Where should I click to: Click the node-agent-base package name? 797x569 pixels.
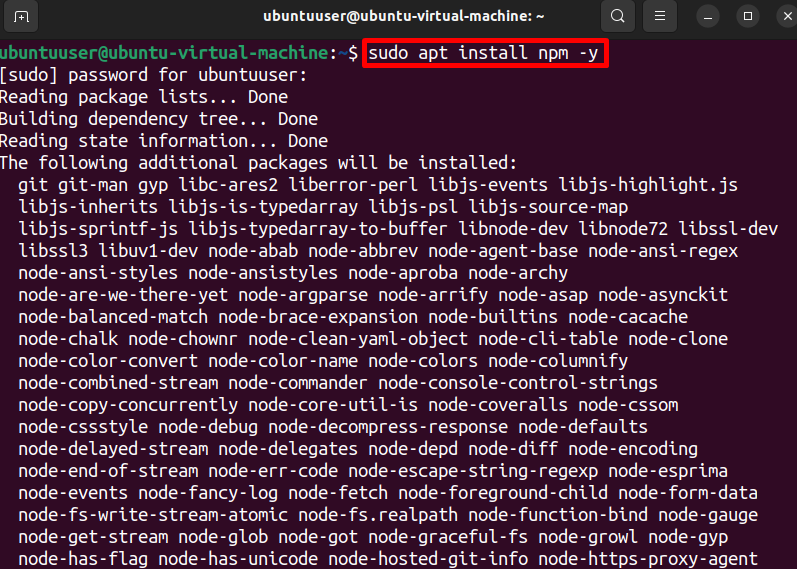(503, 251)
